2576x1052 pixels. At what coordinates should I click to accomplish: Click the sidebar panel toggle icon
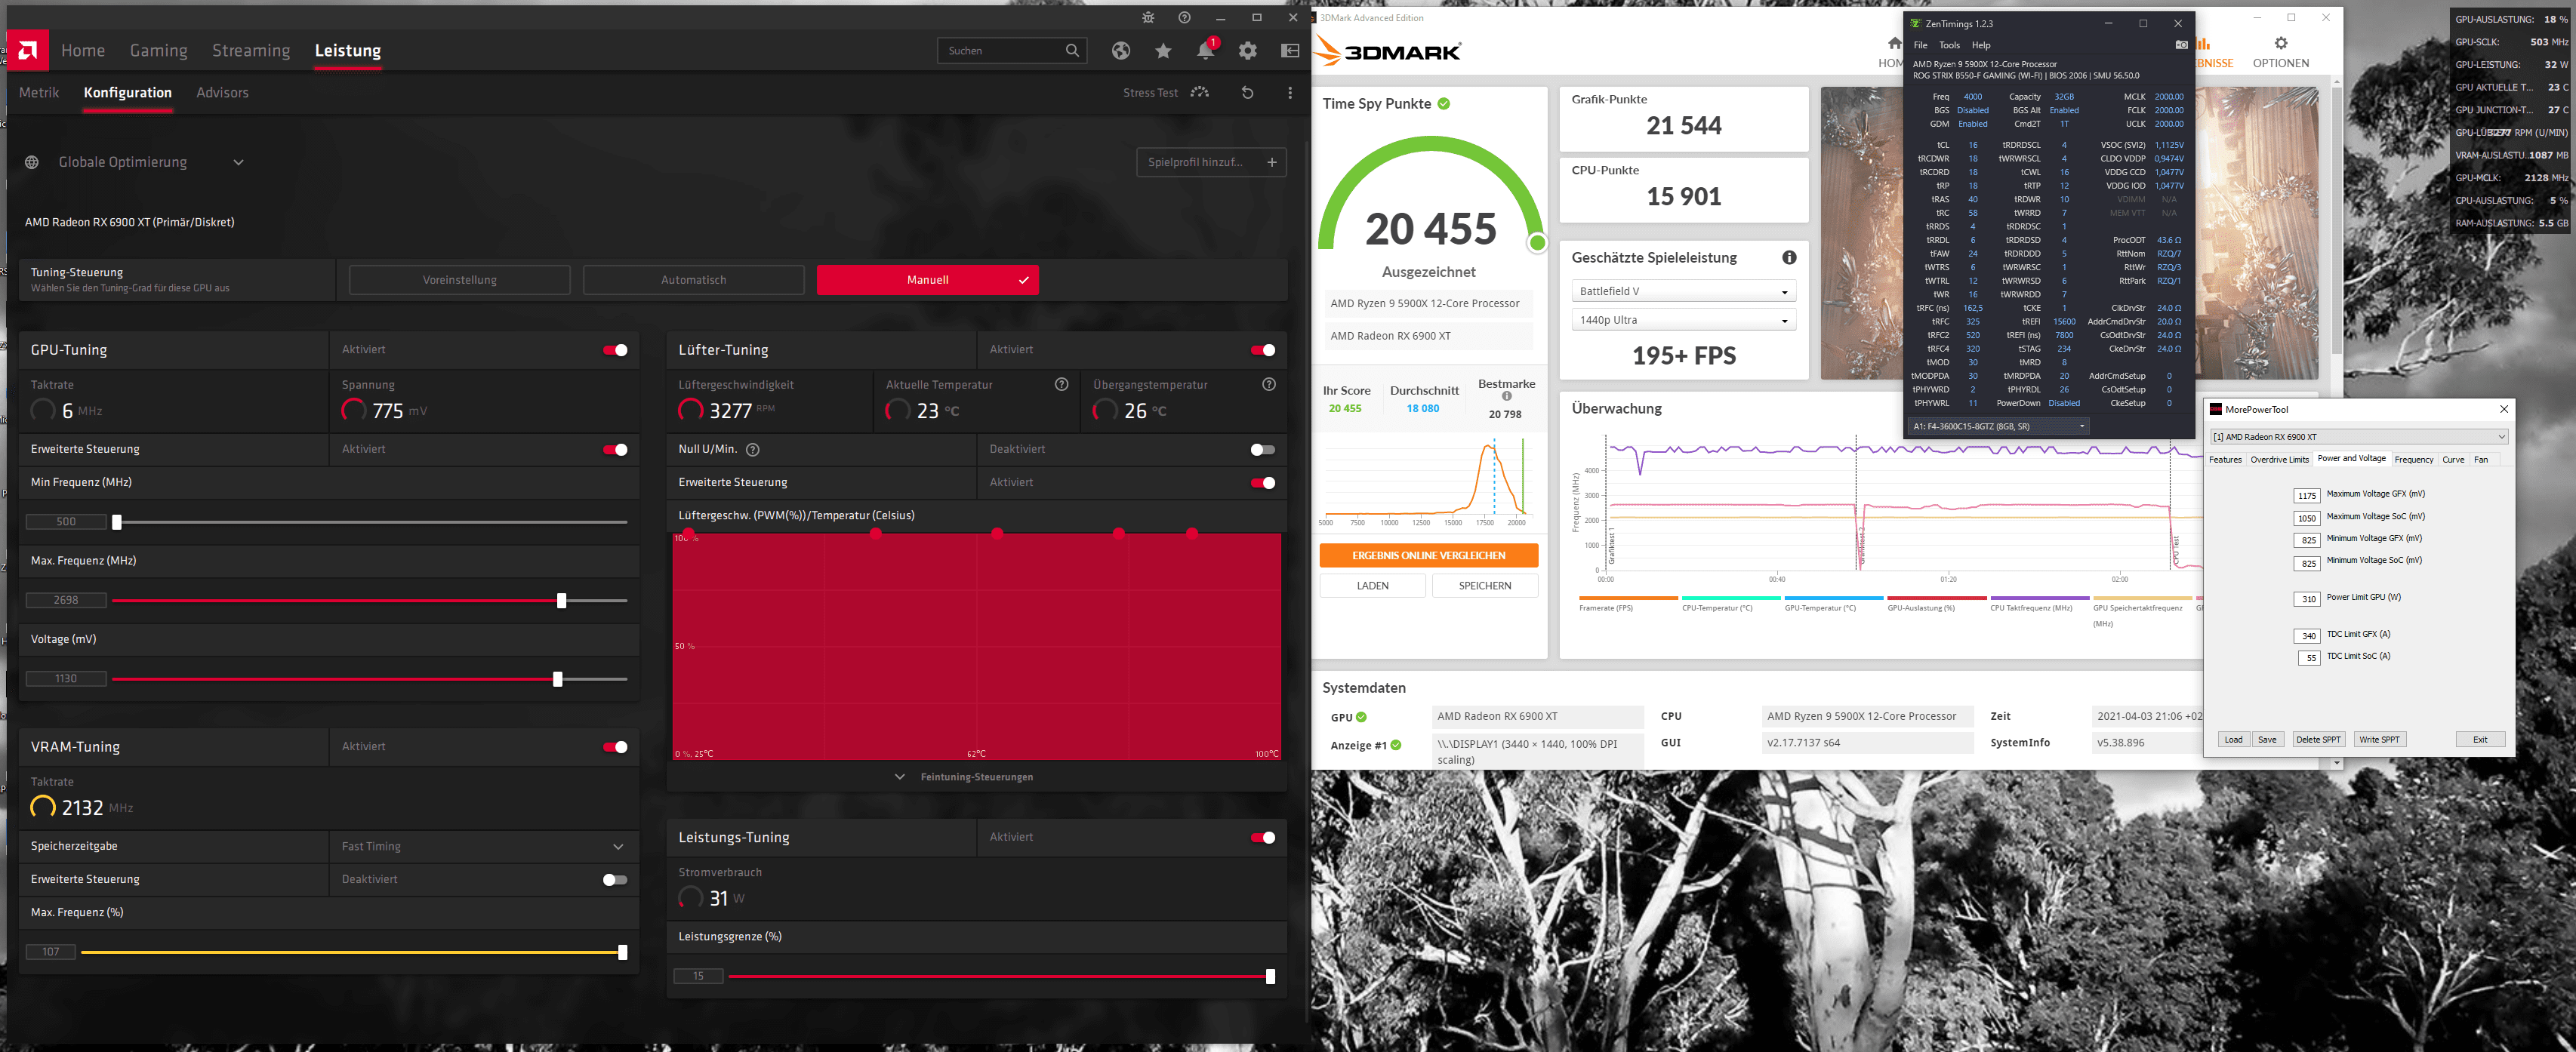coord(1290,50)
